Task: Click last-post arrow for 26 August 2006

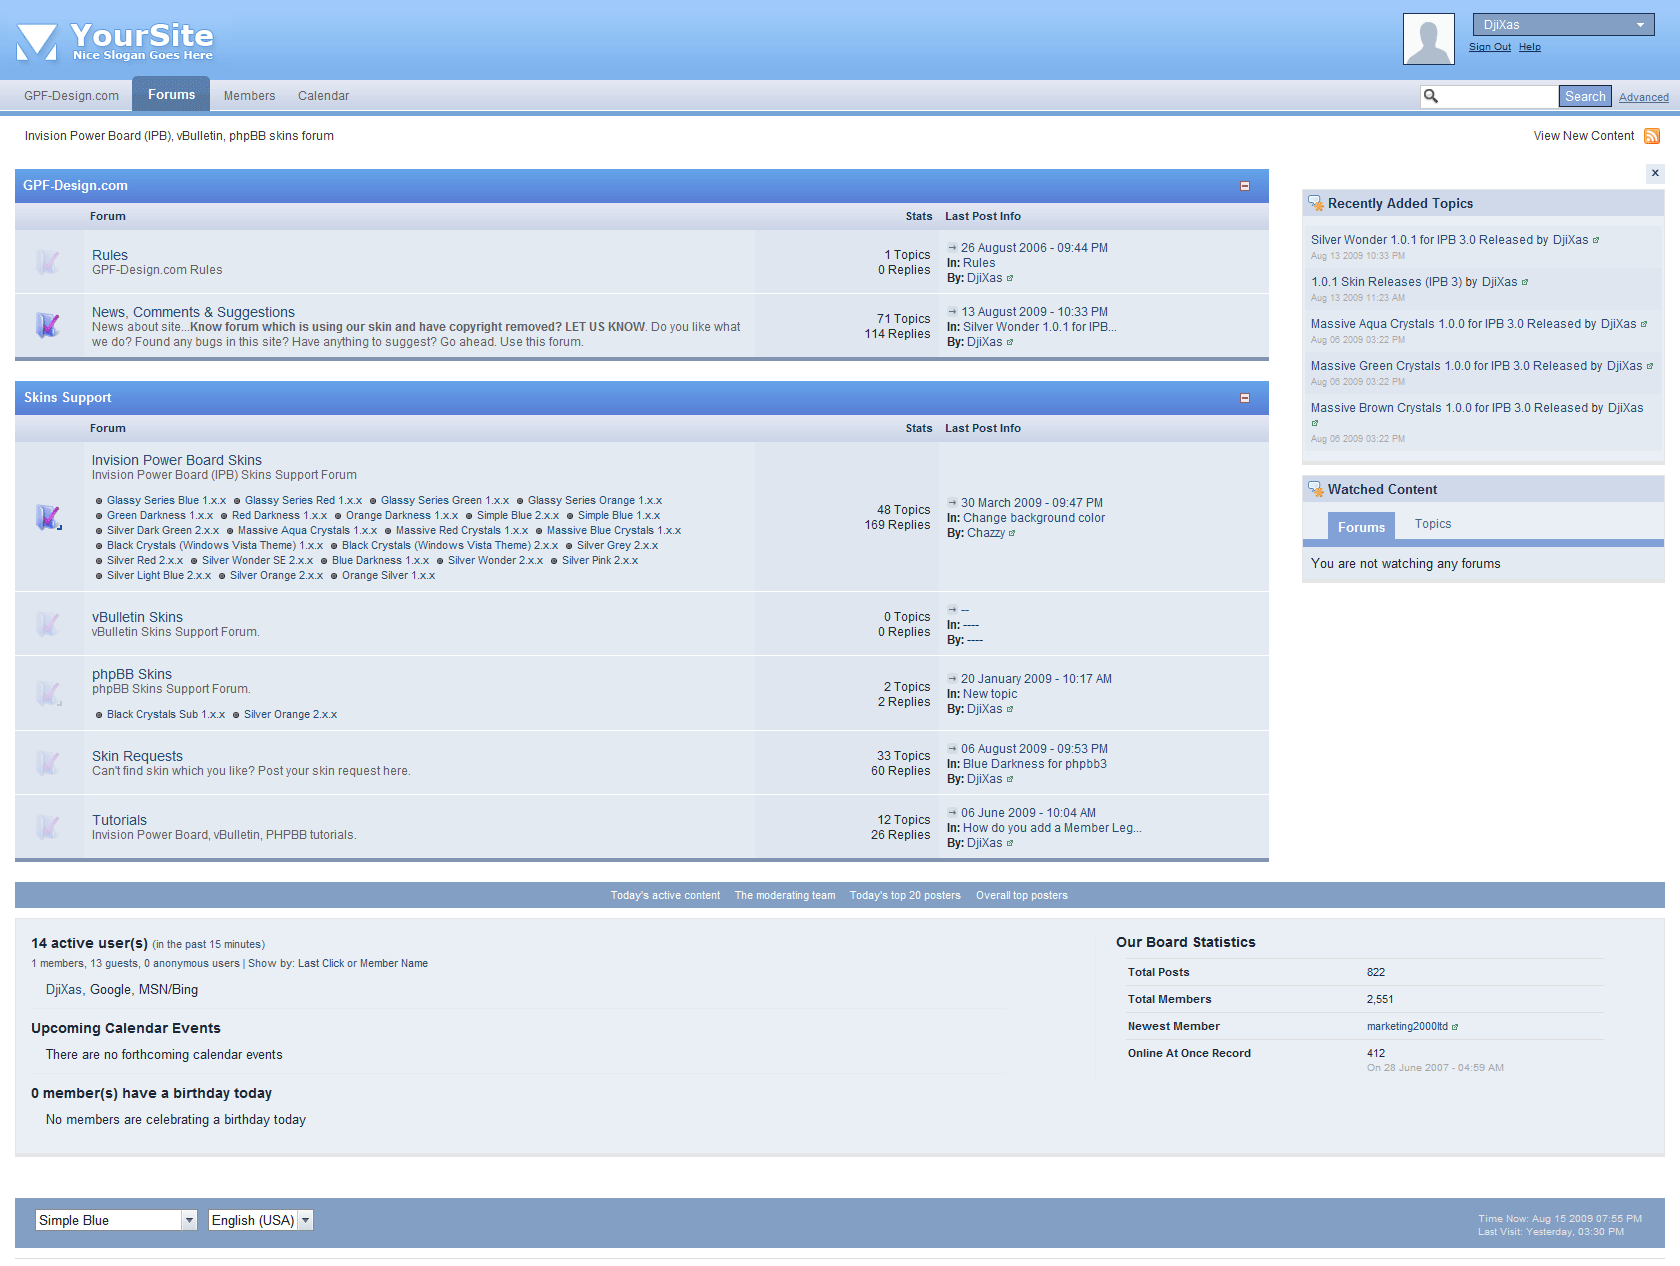Action: (x=952, y=247)
